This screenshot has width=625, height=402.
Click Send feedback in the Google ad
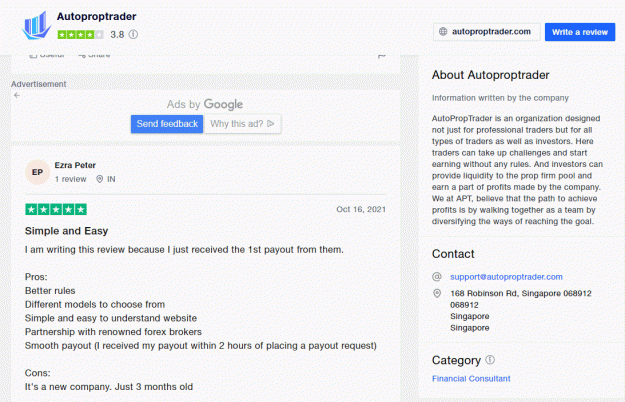[x=167, y=124]
